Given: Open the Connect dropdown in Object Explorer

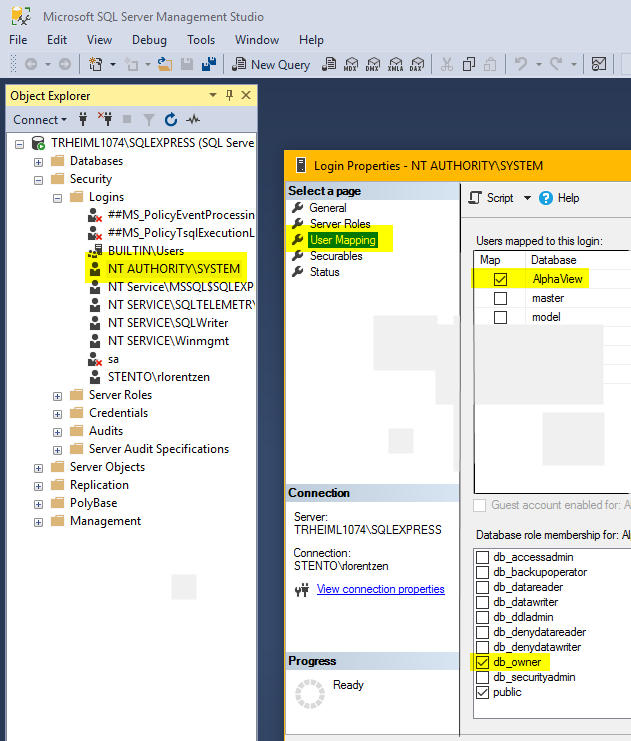Looking at the screenshot, I should pos(41,120).
